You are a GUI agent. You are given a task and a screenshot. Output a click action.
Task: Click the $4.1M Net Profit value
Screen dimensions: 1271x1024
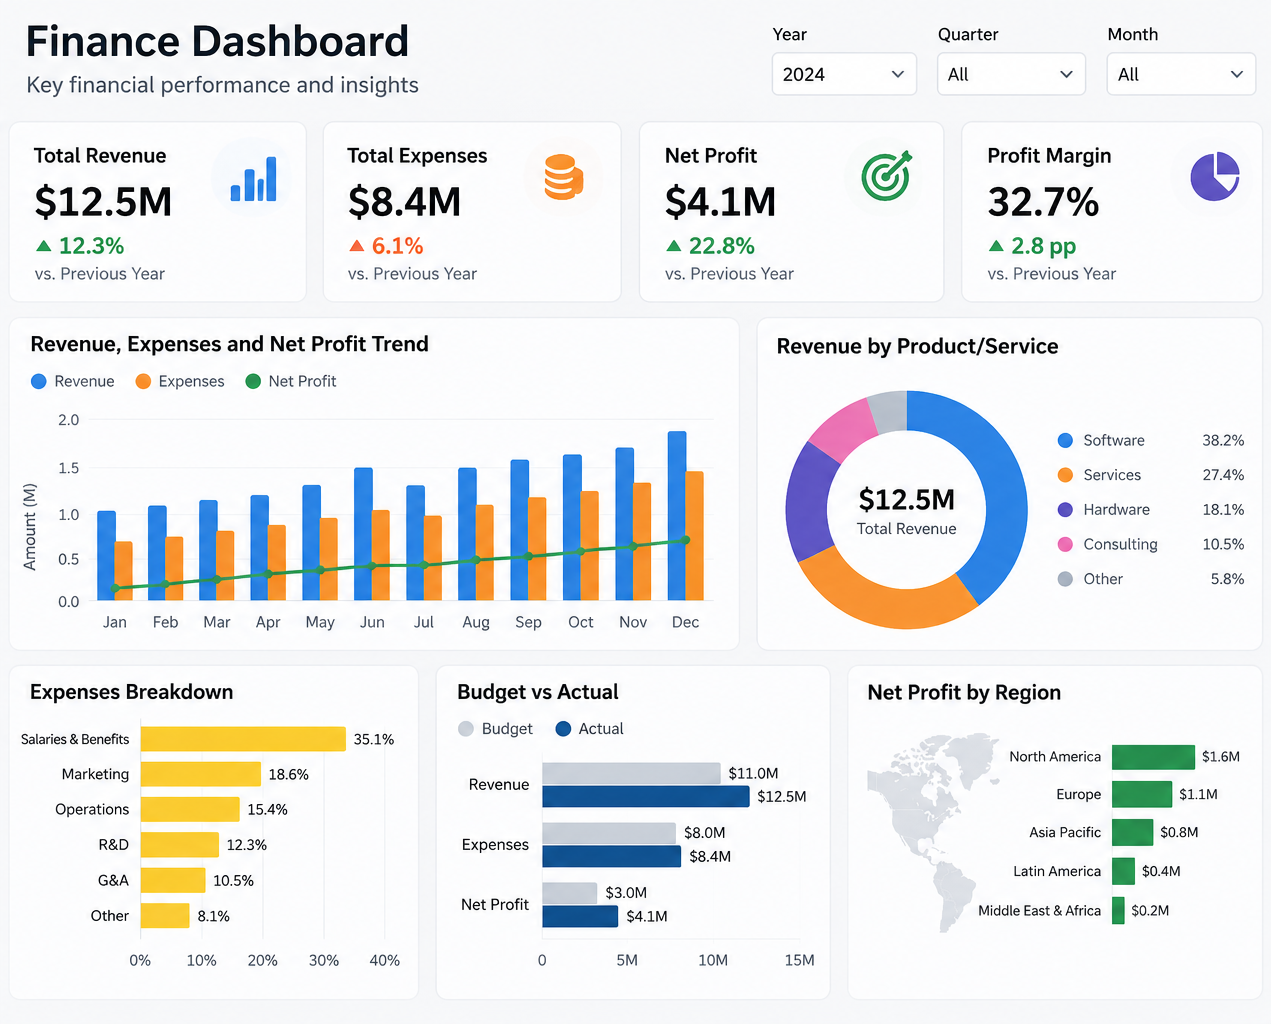point(721,202)
